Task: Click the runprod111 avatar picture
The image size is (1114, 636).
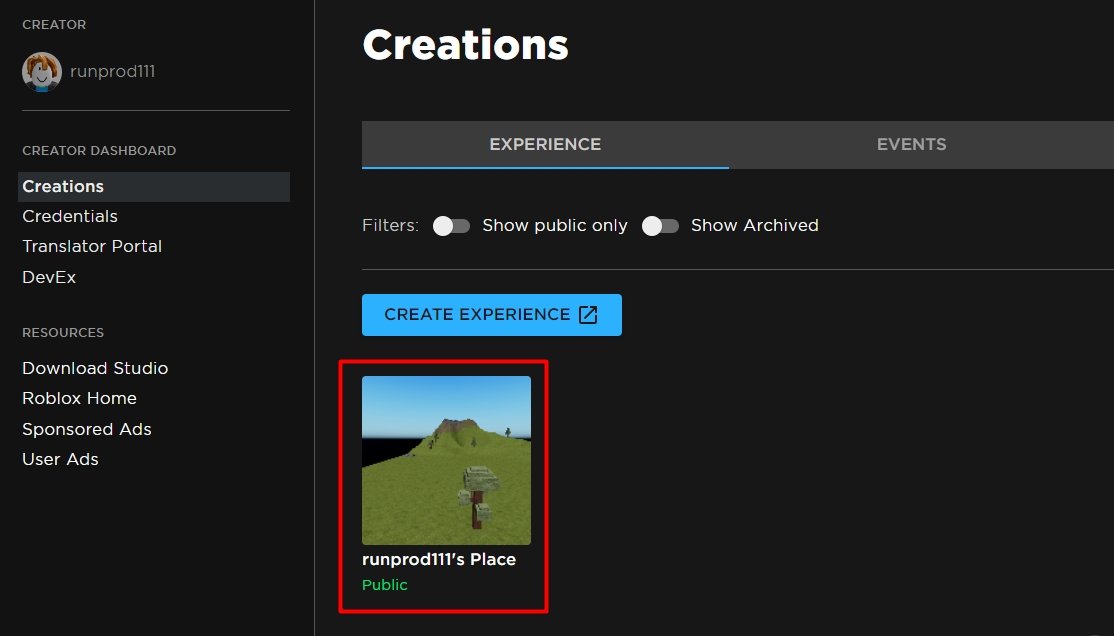Action: click(41, 72)
